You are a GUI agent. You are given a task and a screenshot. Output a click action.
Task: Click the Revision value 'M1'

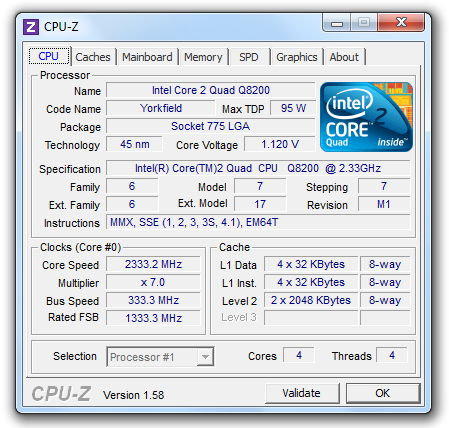[384, 204]
